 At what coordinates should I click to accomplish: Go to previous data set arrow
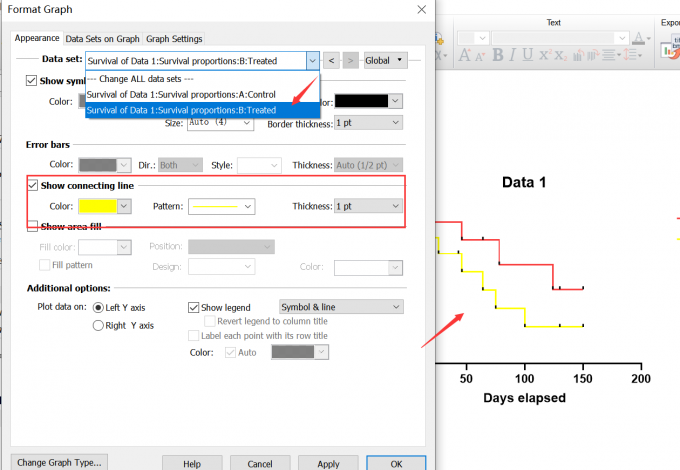tap(331, 60)
